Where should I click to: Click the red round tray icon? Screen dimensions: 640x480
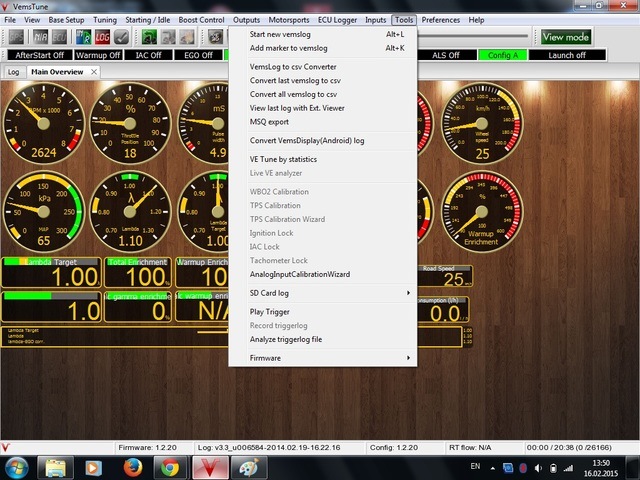click(x=523, y=468)
